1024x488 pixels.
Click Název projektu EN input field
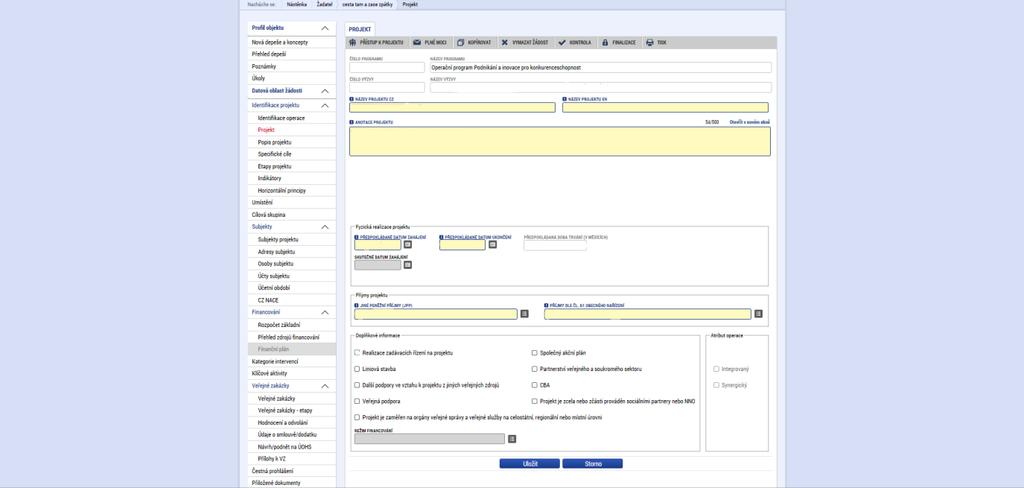665,107
